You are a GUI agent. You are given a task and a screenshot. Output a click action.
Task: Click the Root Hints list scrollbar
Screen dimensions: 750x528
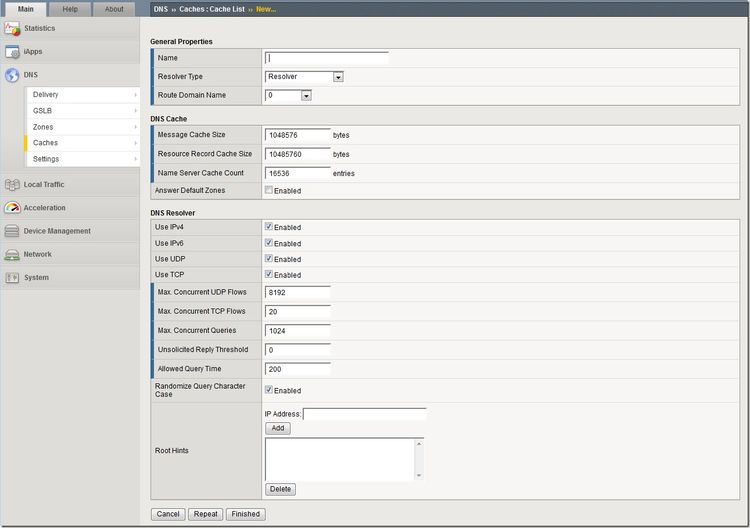pyautogui.click(x=419, y=458)
